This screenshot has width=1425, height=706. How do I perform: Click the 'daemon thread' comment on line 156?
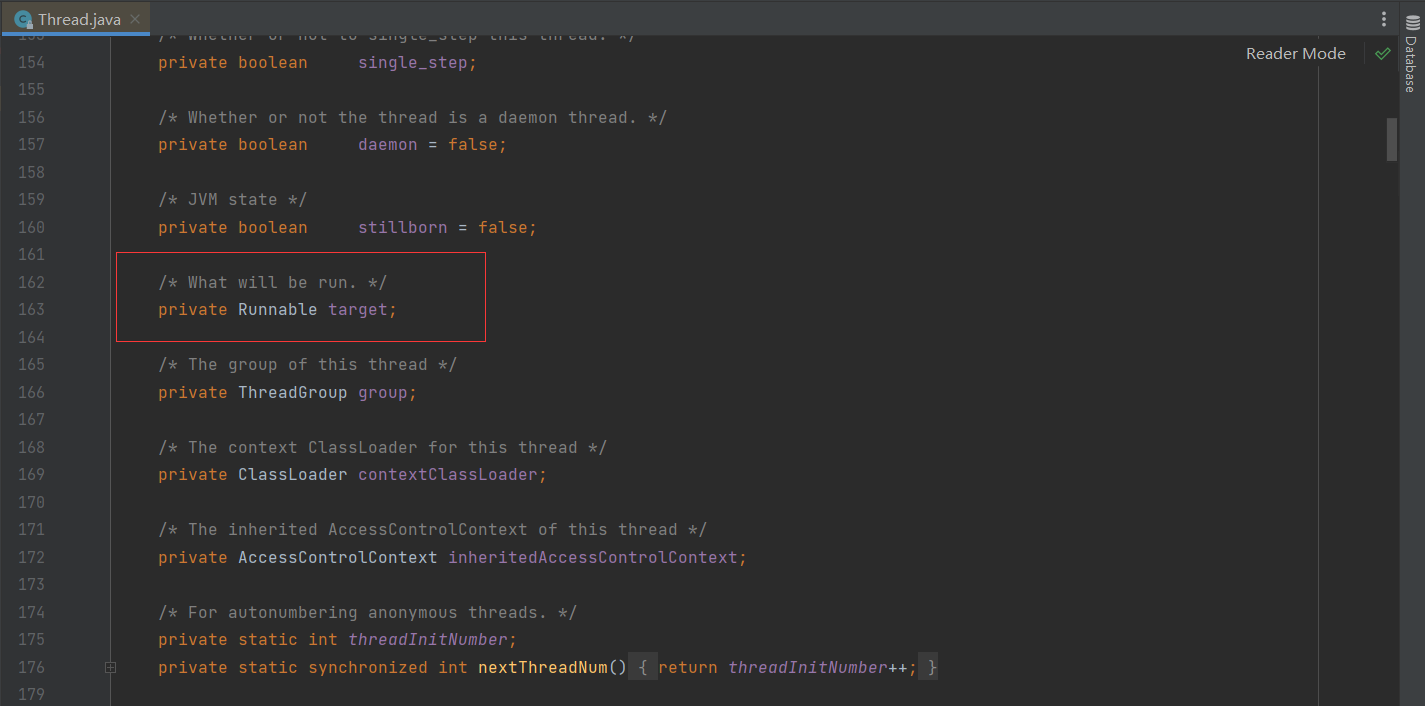[x=412, y=118]
